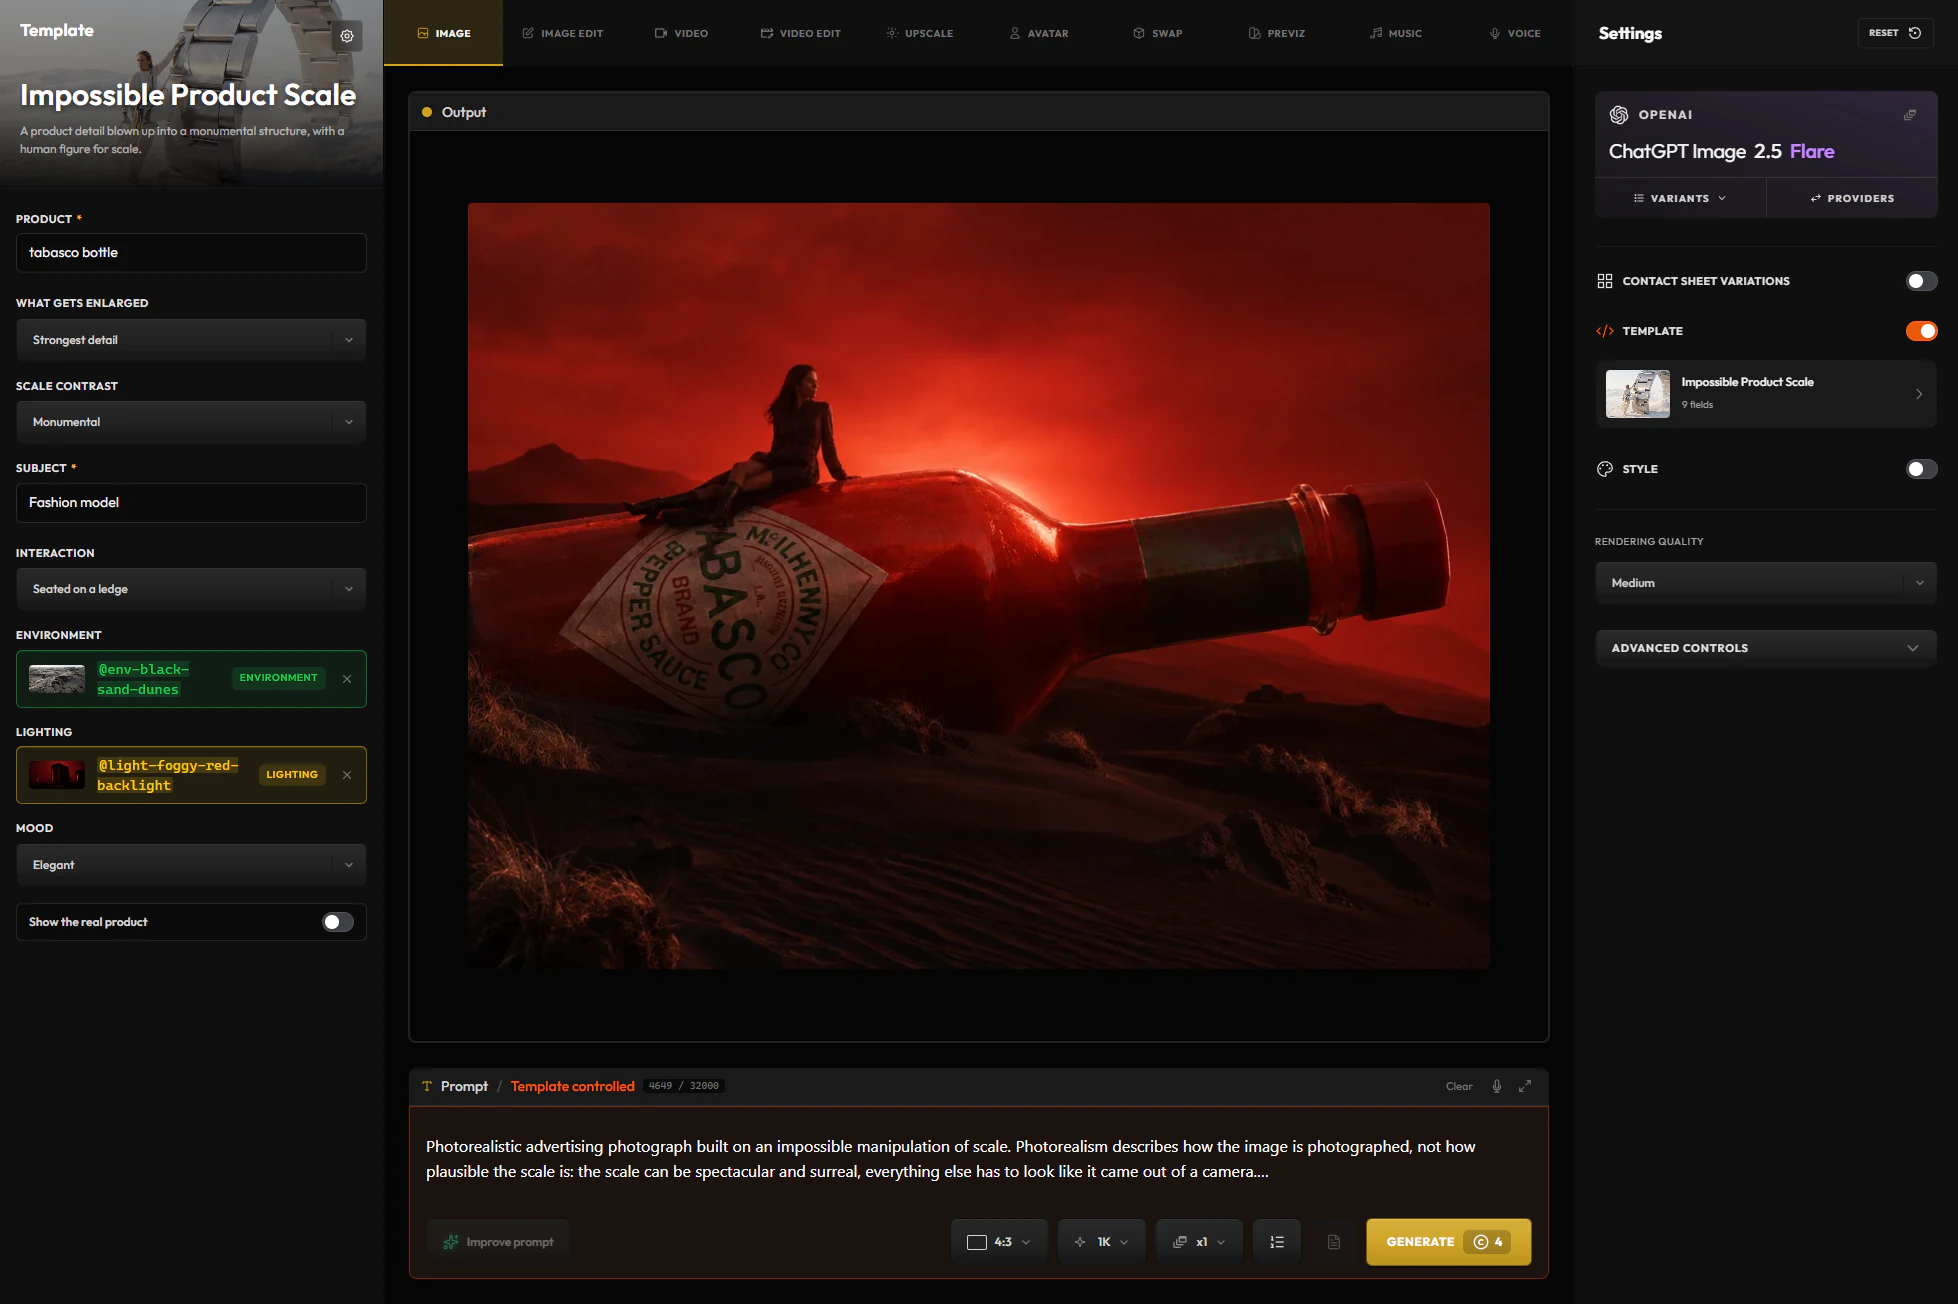Click the Music tab note icon

click(1376, 33)
